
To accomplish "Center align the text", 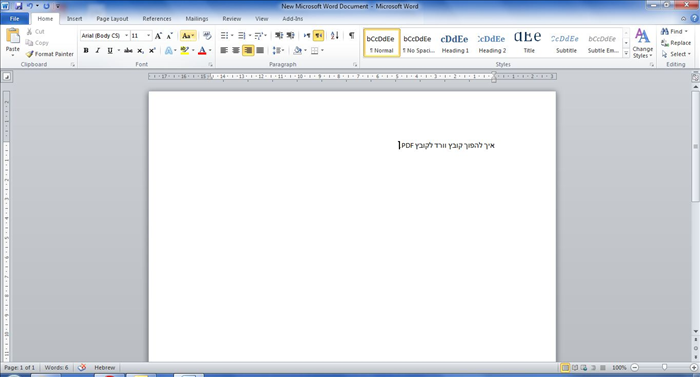I will 236,50.
